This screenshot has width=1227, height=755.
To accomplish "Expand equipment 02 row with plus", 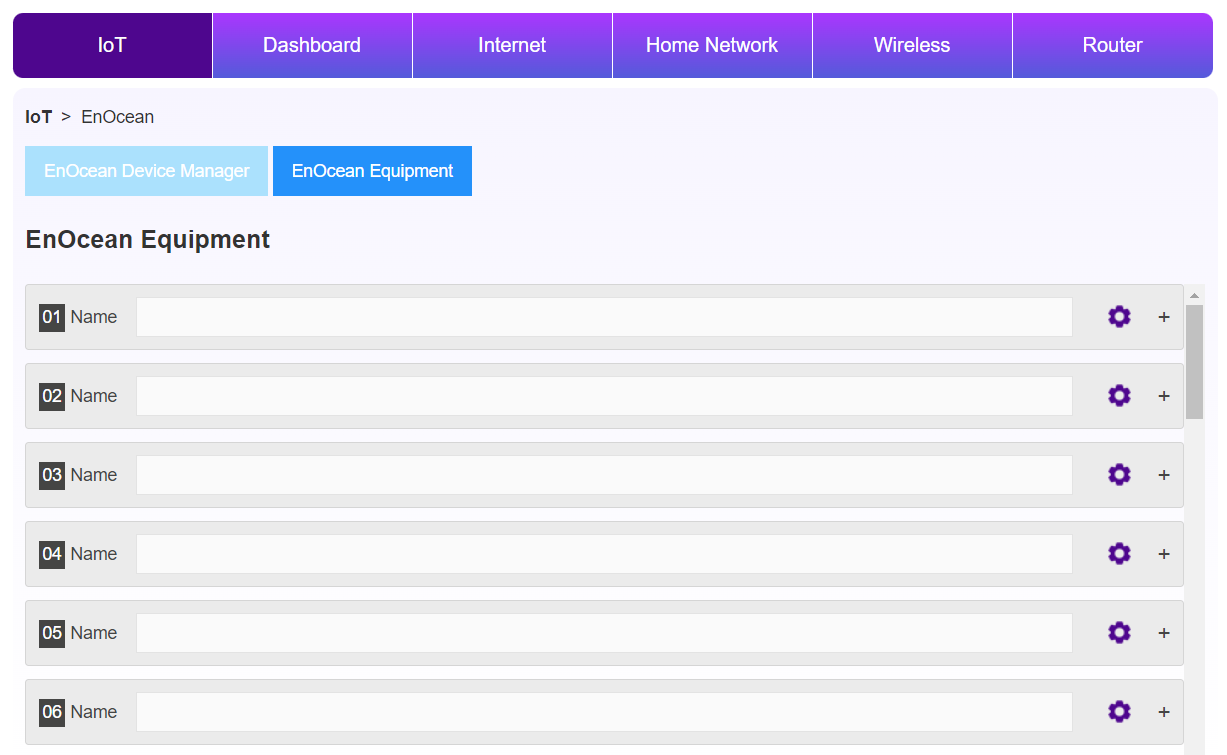I will (x=1164, y=396).
